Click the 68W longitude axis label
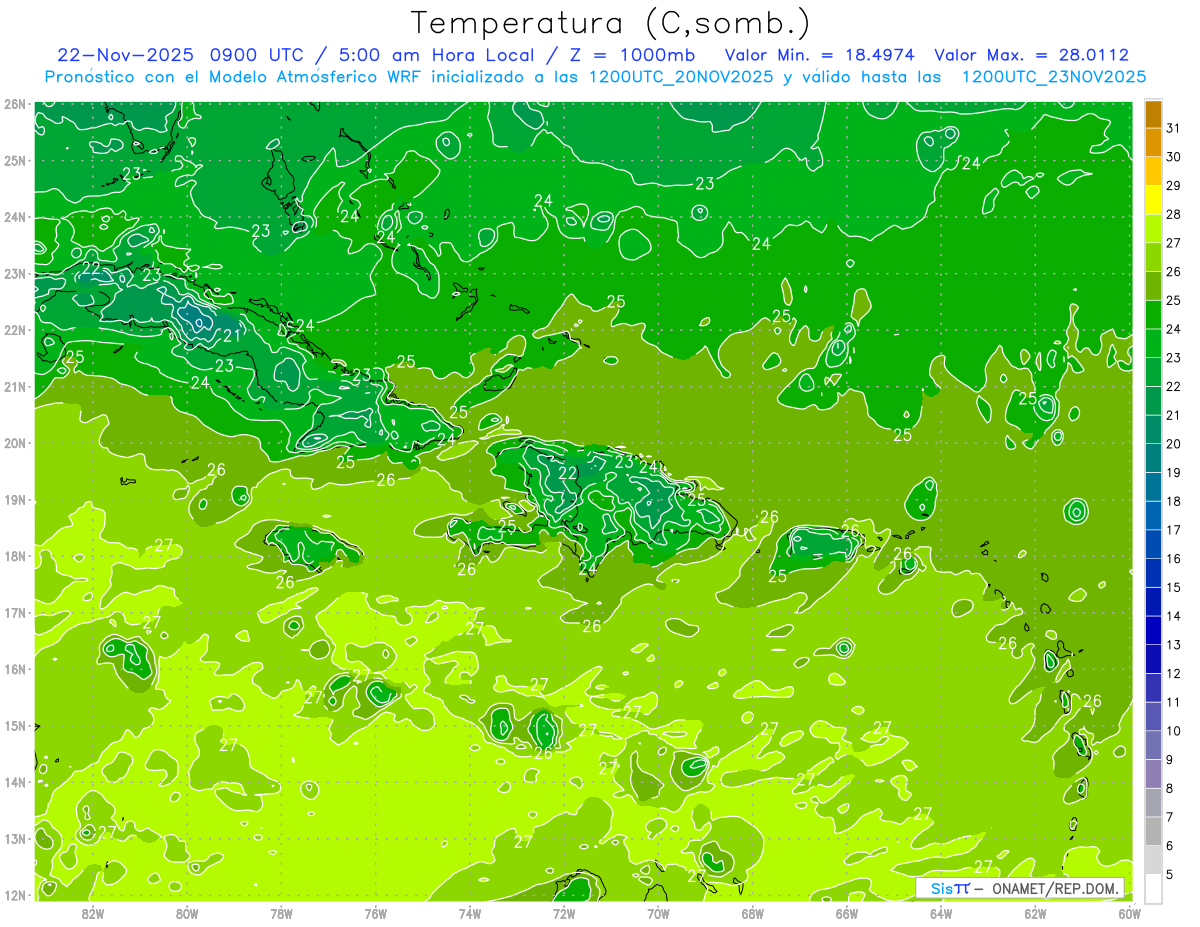 click(753, 913)
